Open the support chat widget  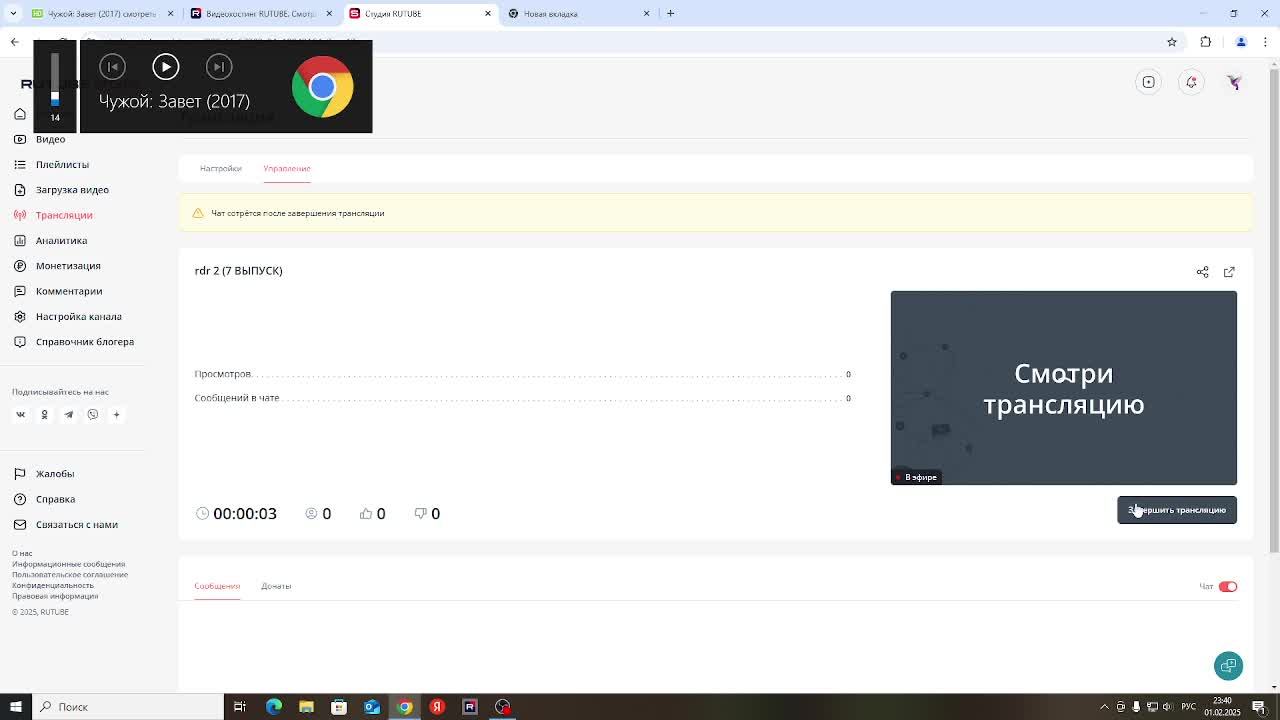pyautogui.click(x=1228, y=666)
